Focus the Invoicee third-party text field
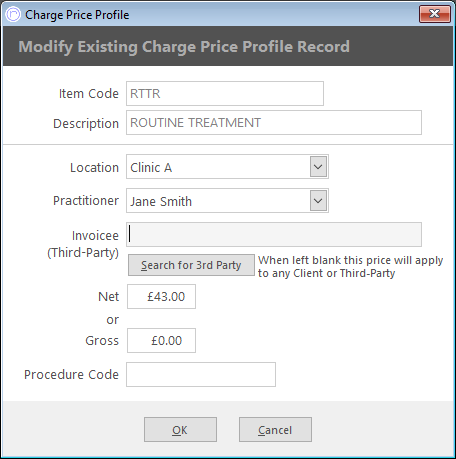The image size is (456, 459). [274, 234]
